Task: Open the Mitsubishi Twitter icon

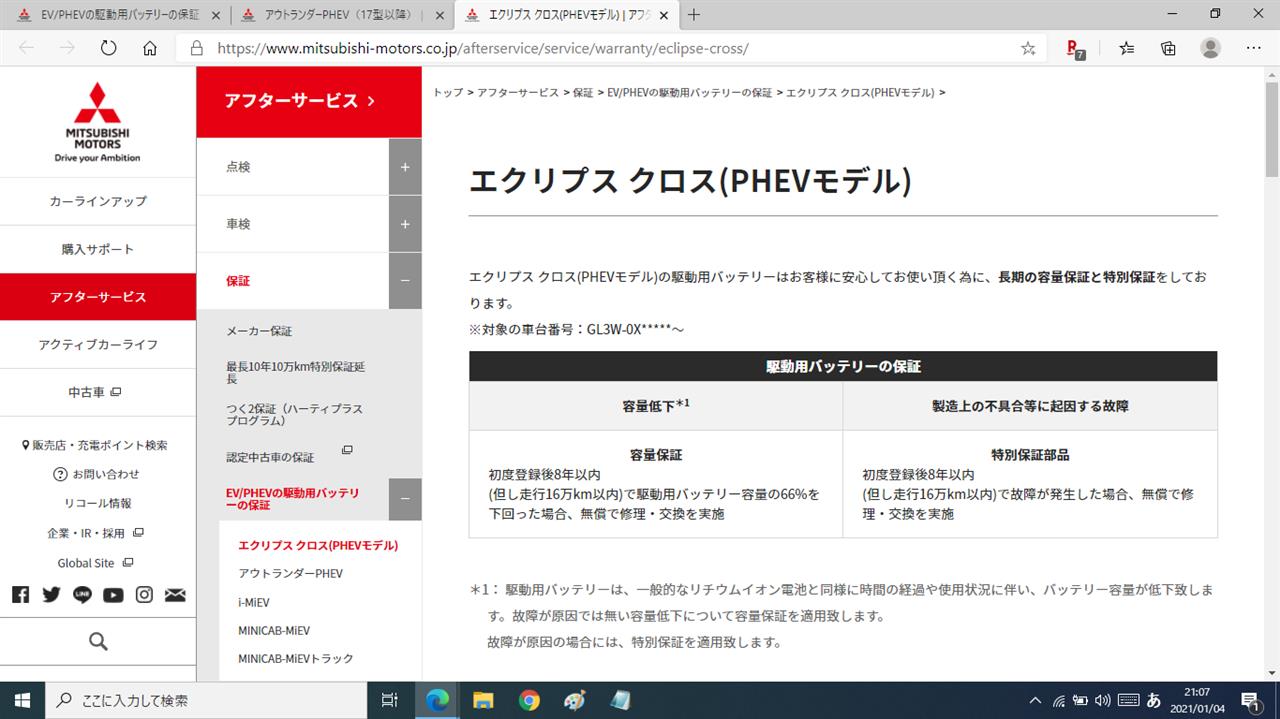Action: click(x=51, y=595)
